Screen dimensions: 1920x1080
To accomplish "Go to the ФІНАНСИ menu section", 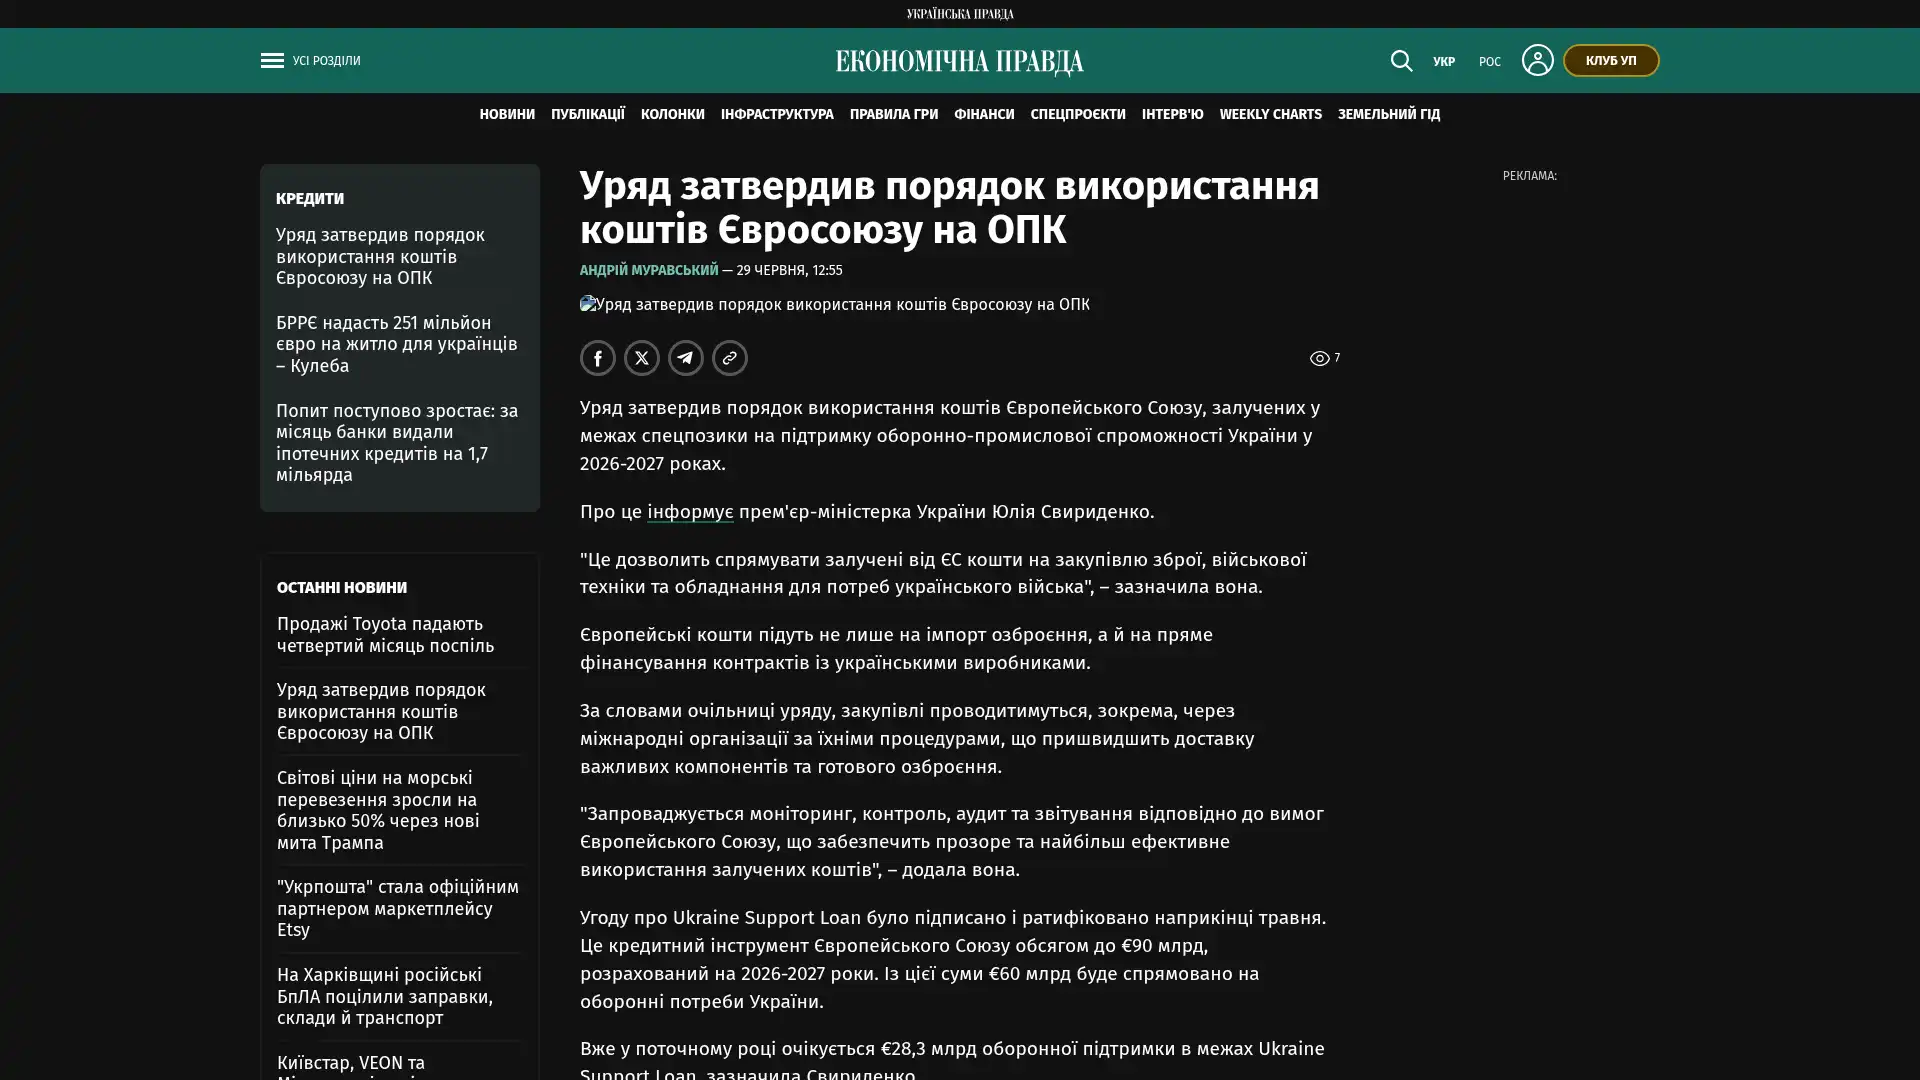I will (984, 114).
